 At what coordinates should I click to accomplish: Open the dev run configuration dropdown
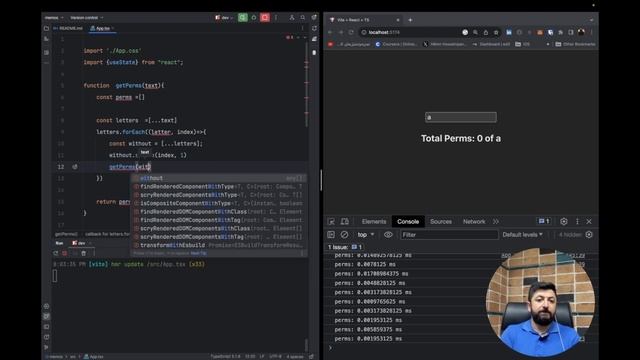pyautogui.click(x=224, y=18)
